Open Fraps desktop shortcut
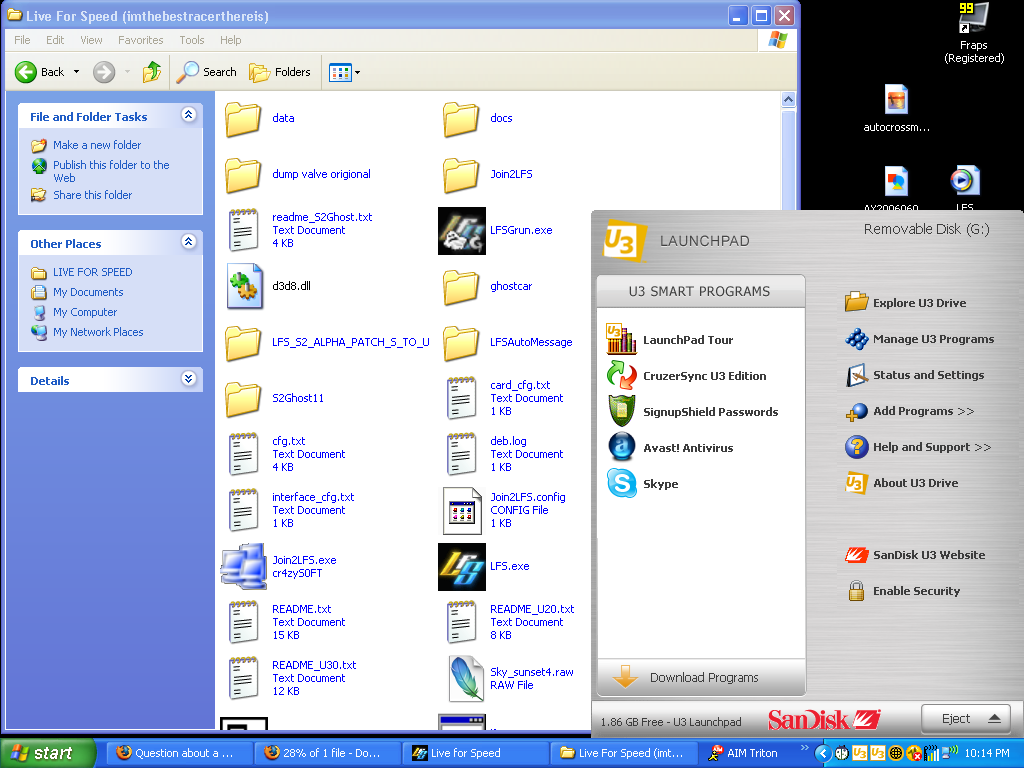1024x768 pixels. [x=973, y=33]
